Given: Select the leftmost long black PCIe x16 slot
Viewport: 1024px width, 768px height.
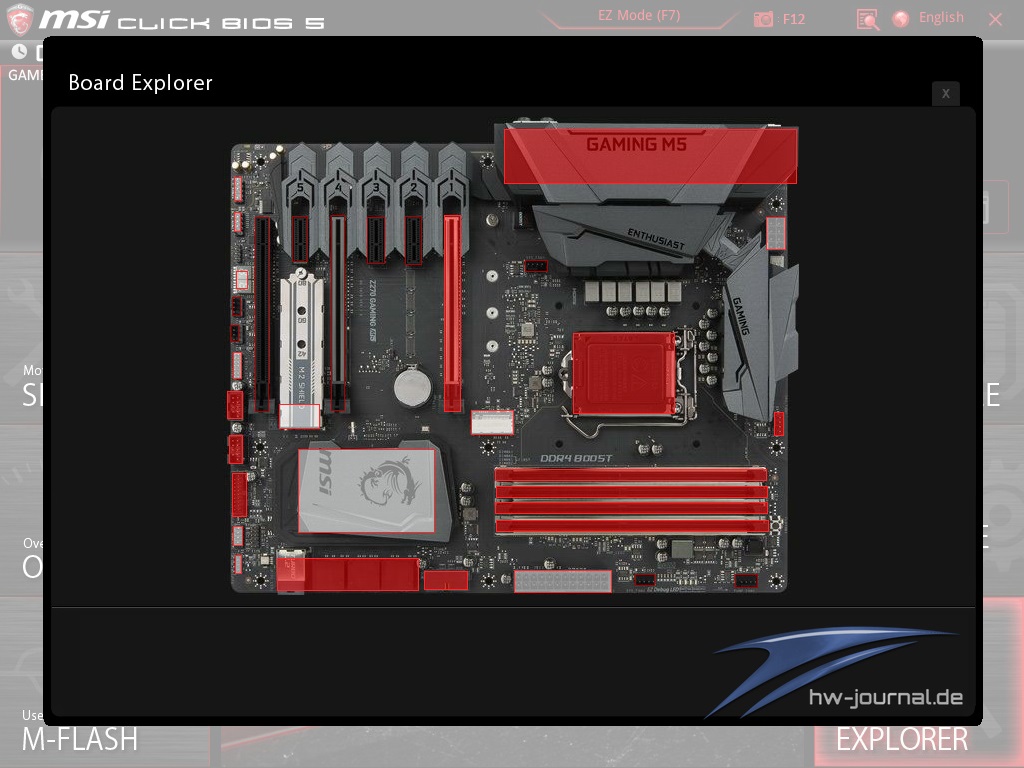Looking at the screenshot, I should [x=262, y=313].
